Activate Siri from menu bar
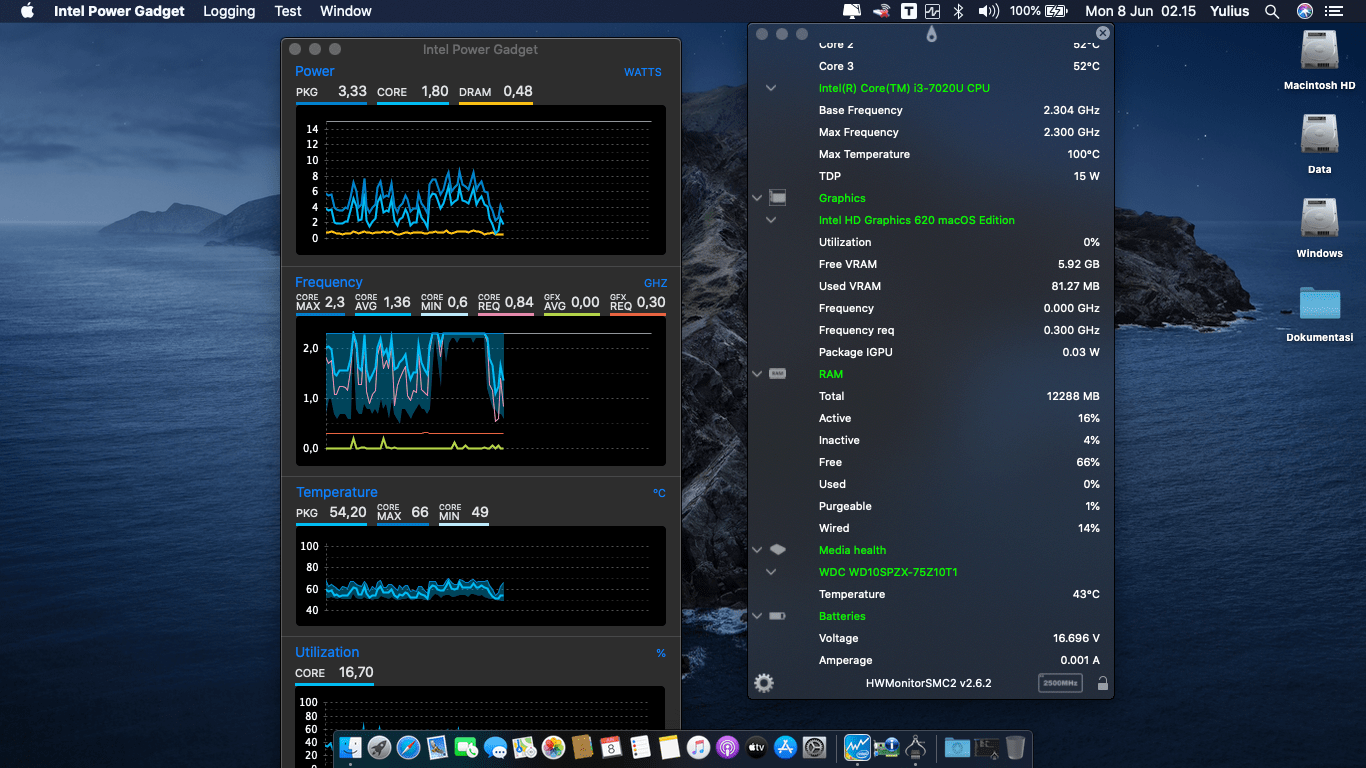1366x768 pixels. pyautogui.click(x=1305, y=11)
